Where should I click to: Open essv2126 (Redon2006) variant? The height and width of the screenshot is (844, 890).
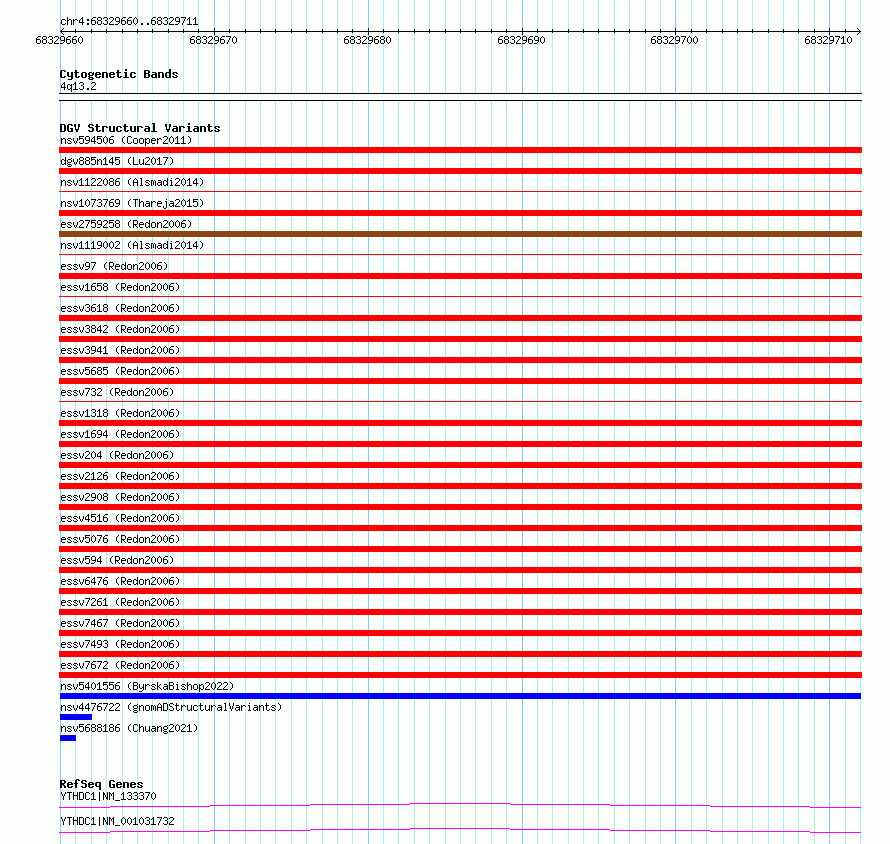[120, 476]
